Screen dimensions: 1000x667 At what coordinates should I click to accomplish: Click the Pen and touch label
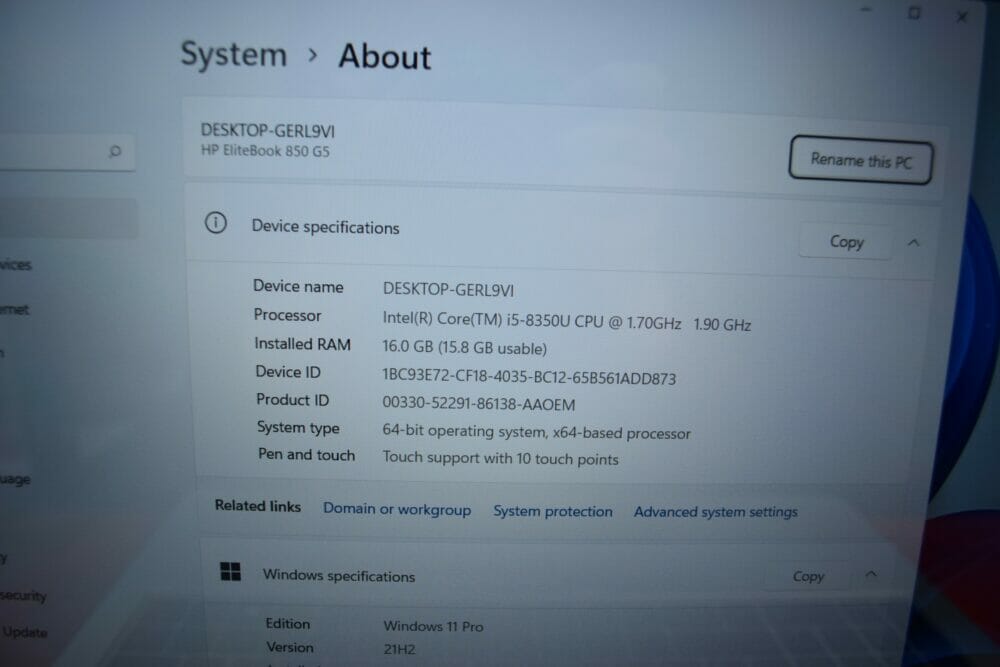coord(306,455)
